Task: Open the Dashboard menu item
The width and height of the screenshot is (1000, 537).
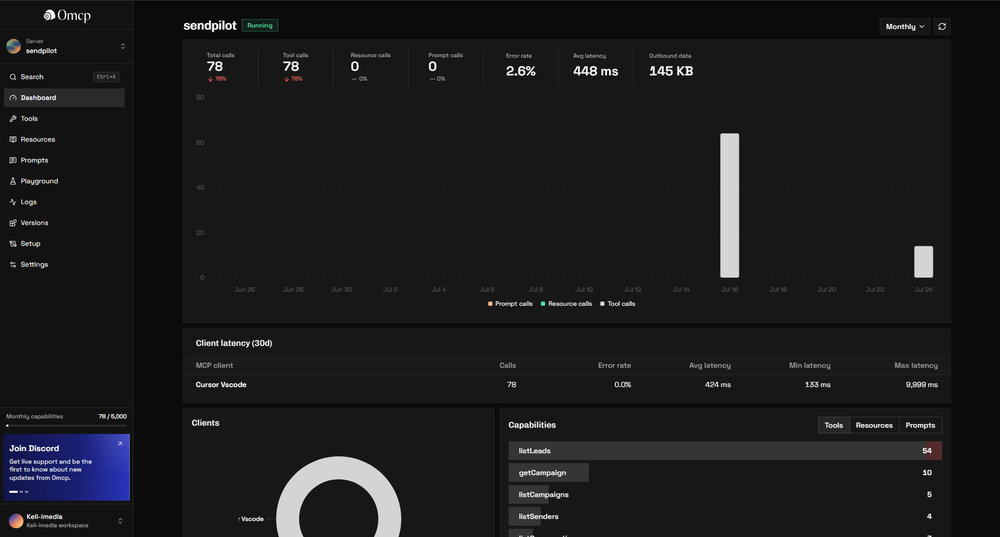Action: click(64, 98)
